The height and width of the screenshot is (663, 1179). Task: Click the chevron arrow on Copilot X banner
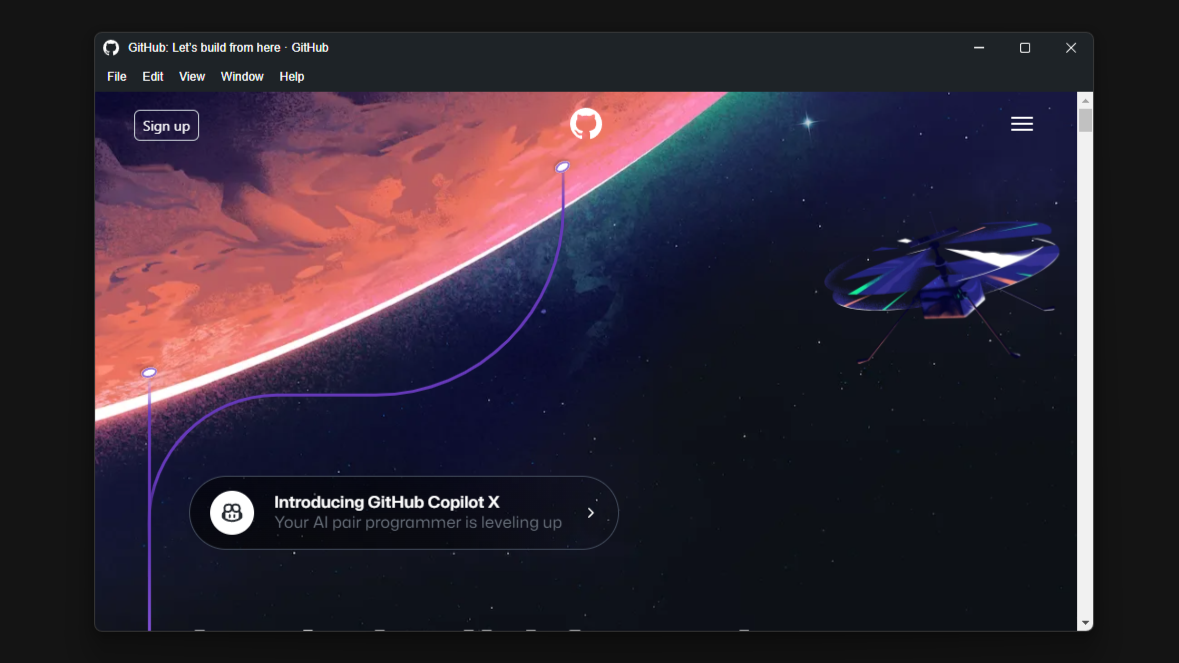coord(591,513)
